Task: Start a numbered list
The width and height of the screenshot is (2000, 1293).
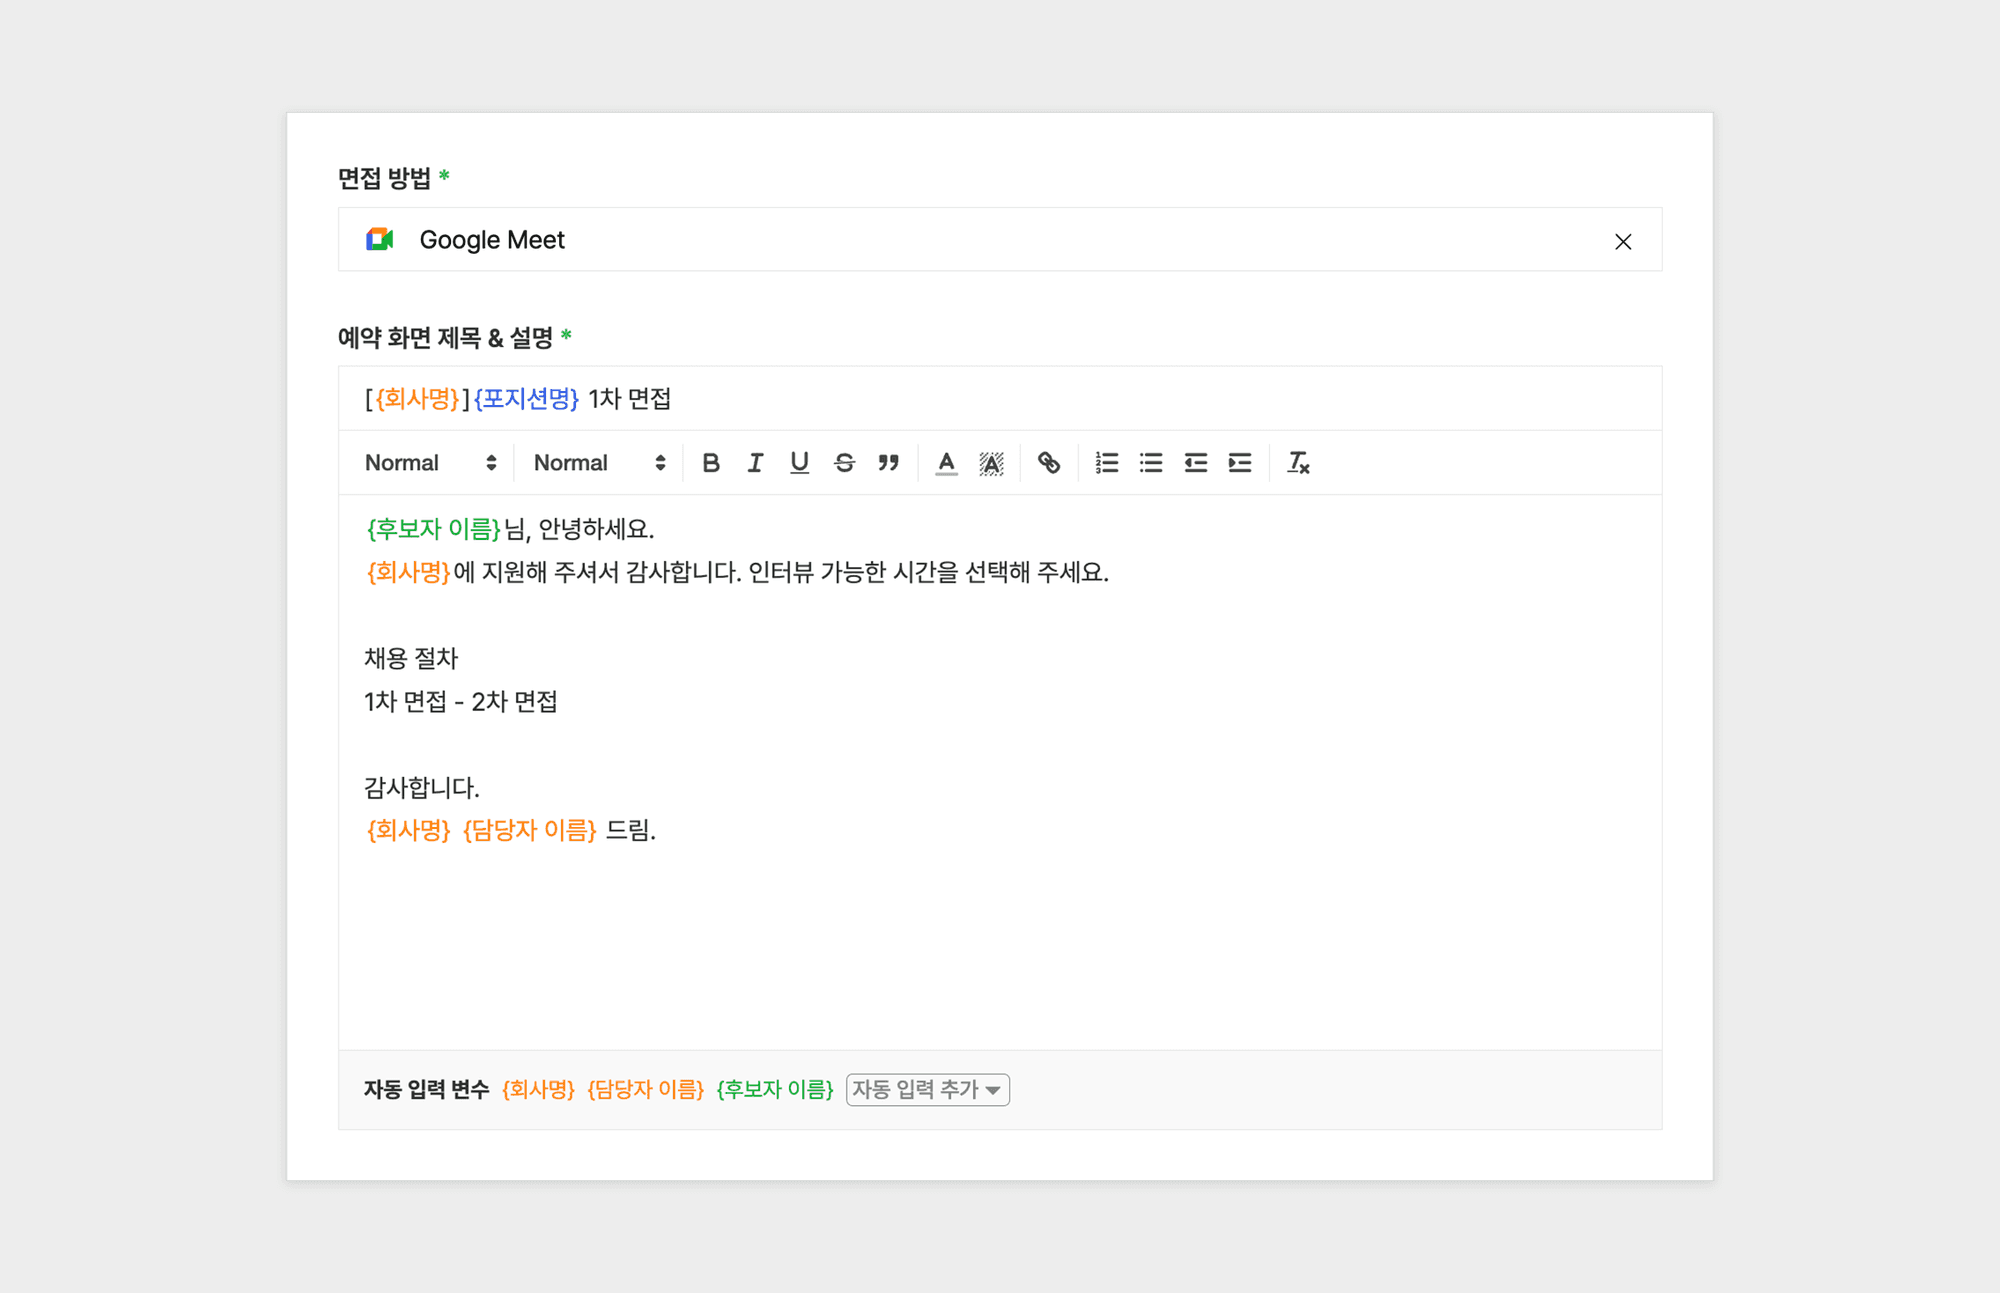Action: (x=1106, y=463)
